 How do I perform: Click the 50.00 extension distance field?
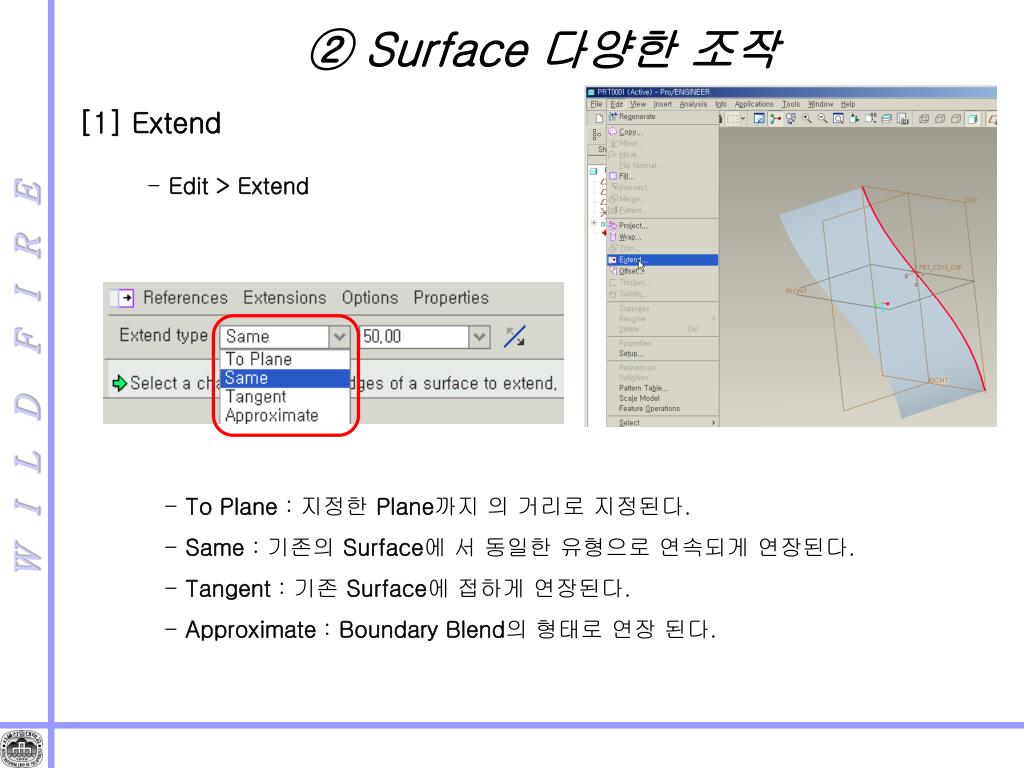414,337
